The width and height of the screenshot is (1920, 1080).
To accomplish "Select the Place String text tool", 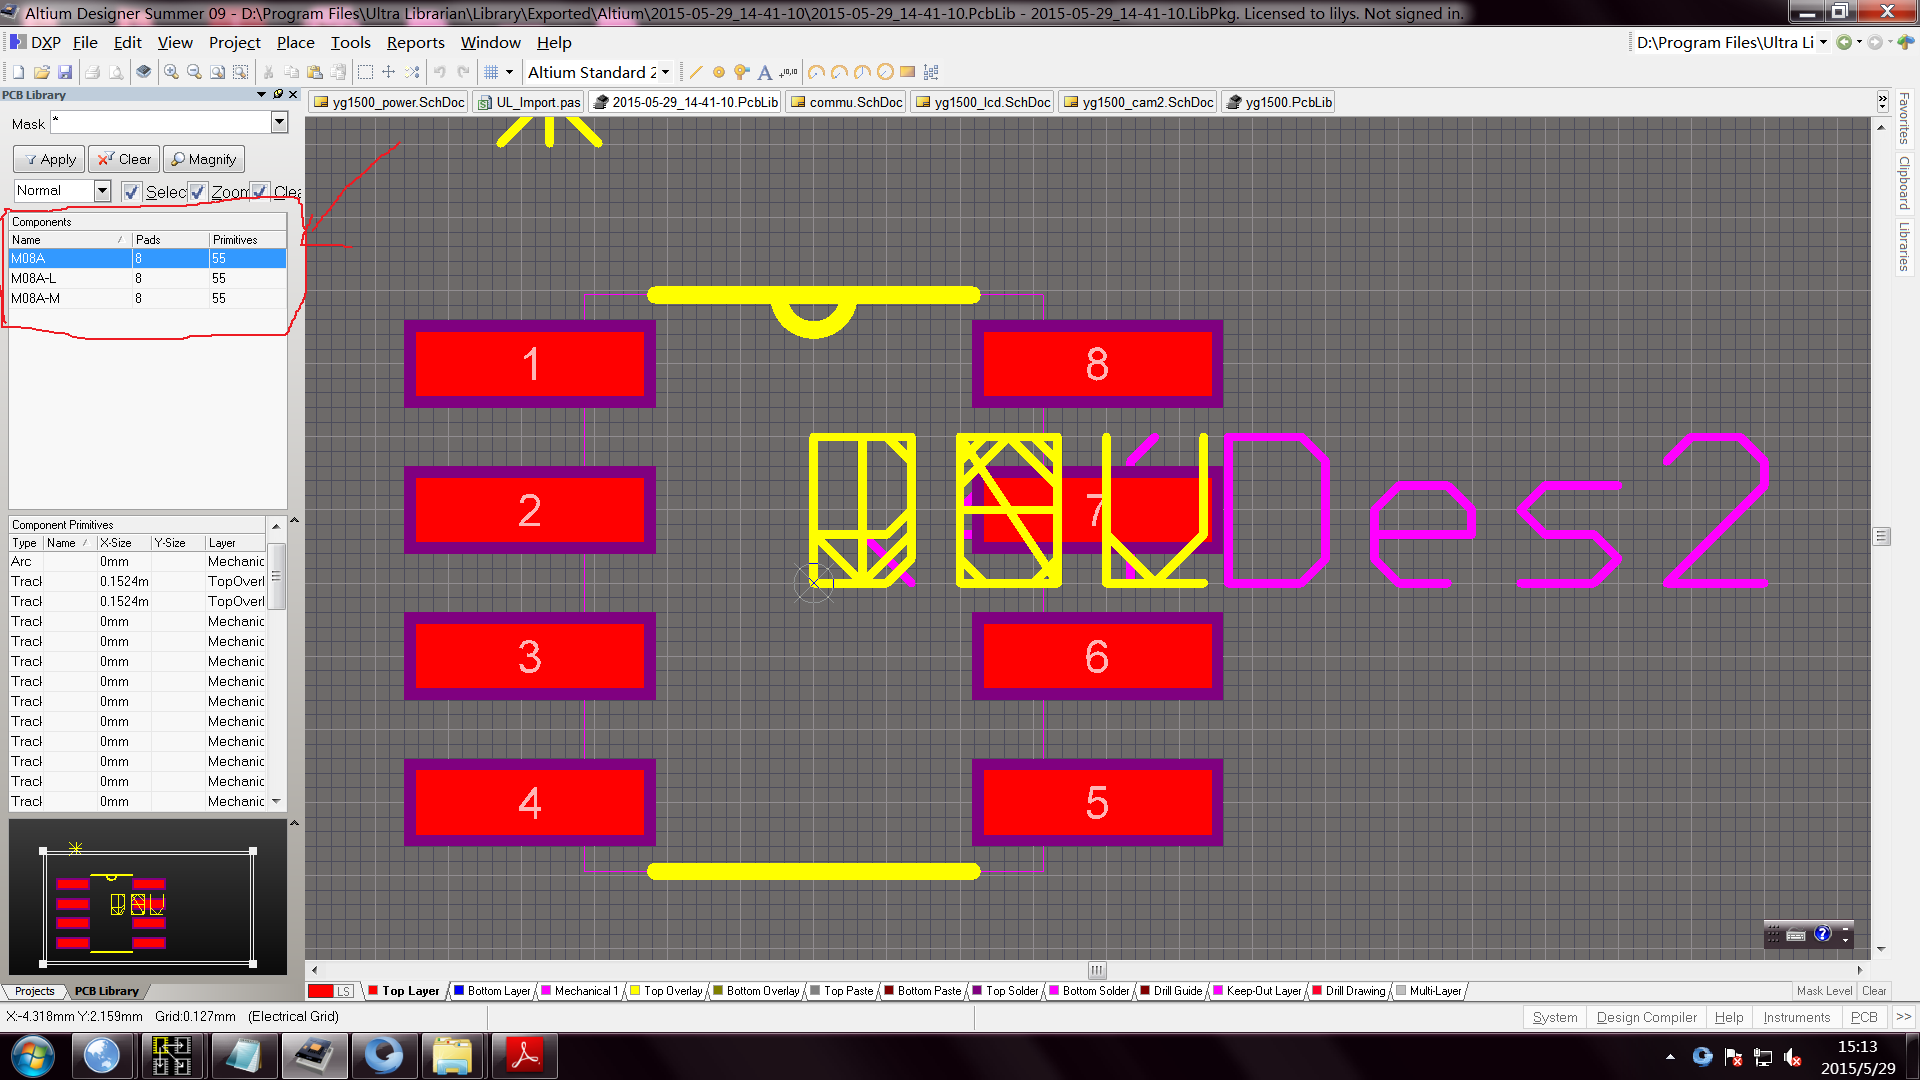I will point(765,72).
